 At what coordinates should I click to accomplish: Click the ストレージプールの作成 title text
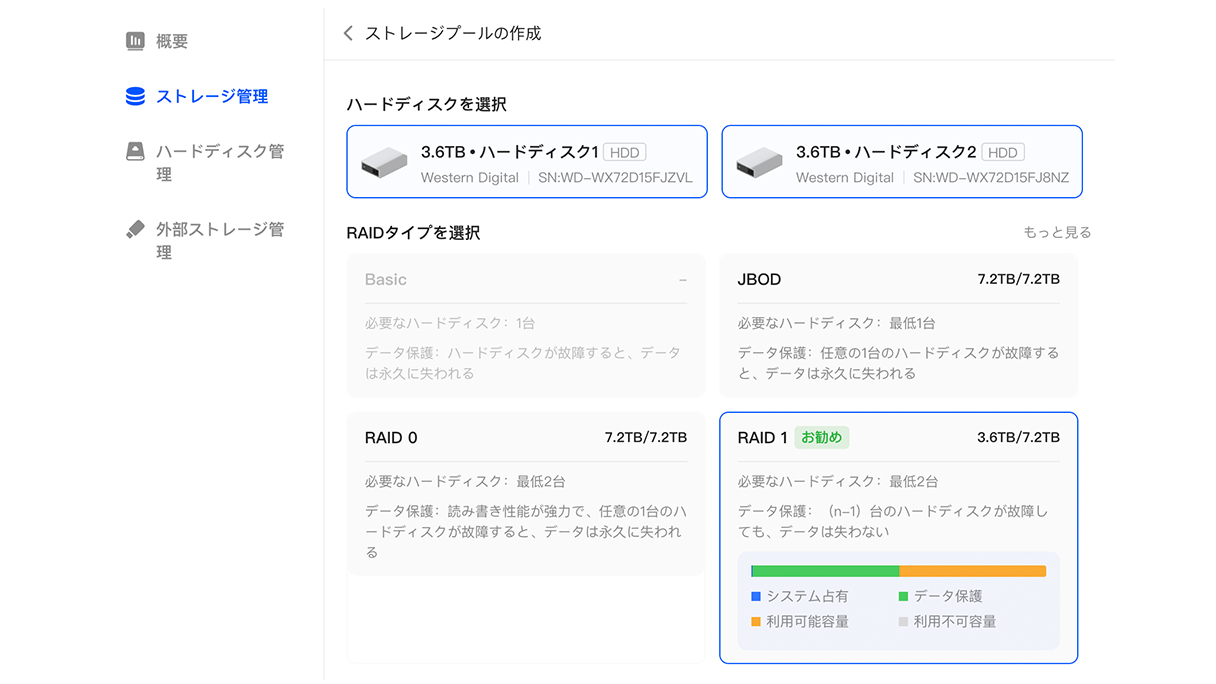pyautogui.click(x=453, y=33)
